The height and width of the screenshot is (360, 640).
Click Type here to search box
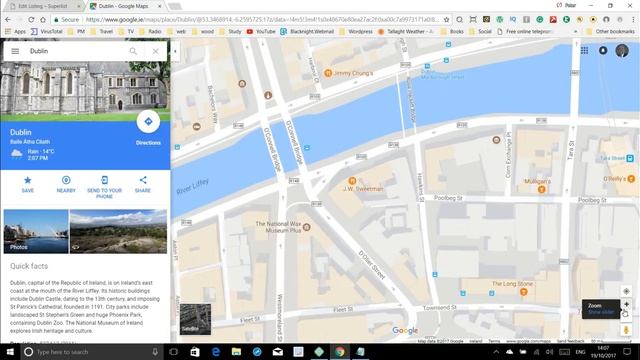click(92, 351)
